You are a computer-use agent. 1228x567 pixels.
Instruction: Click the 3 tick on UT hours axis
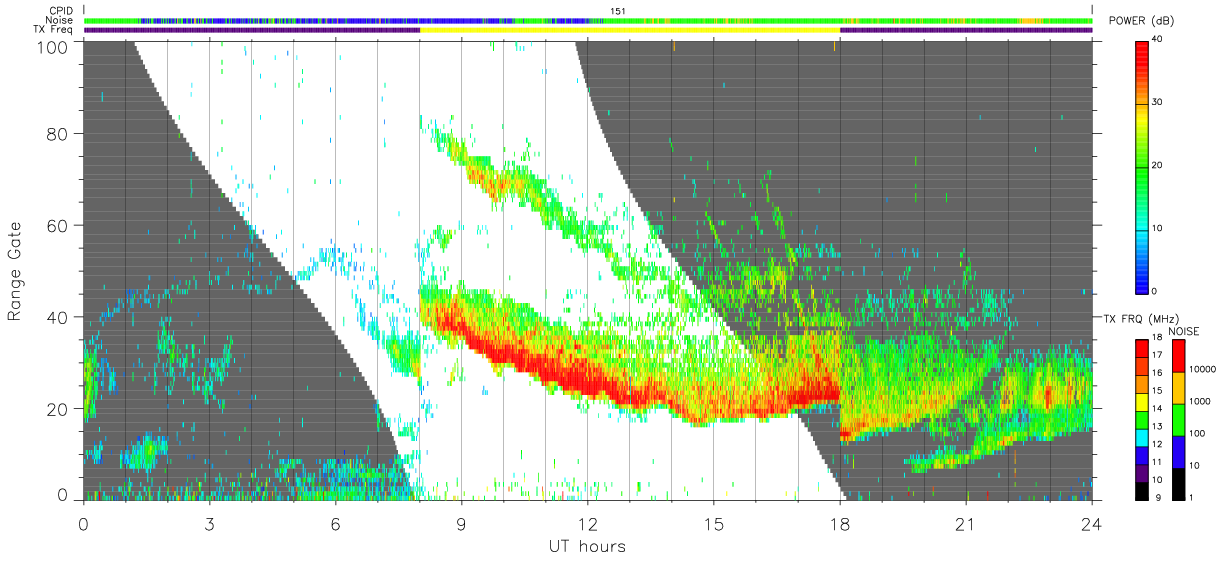209,523
